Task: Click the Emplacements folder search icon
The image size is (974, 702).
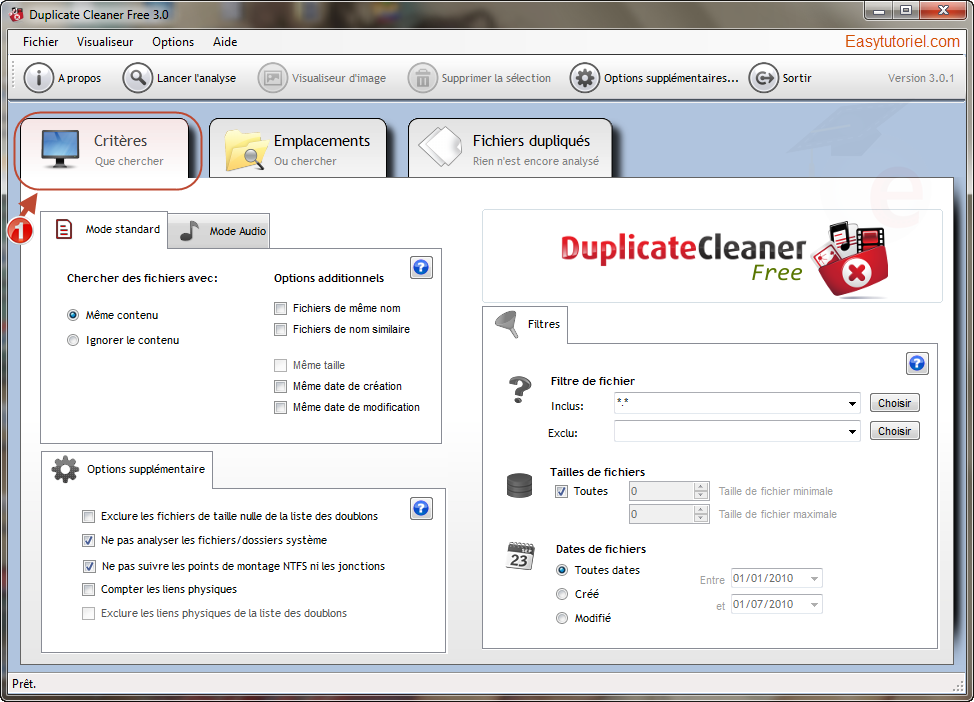Action: pyautogui.click(x=245, y=150)
